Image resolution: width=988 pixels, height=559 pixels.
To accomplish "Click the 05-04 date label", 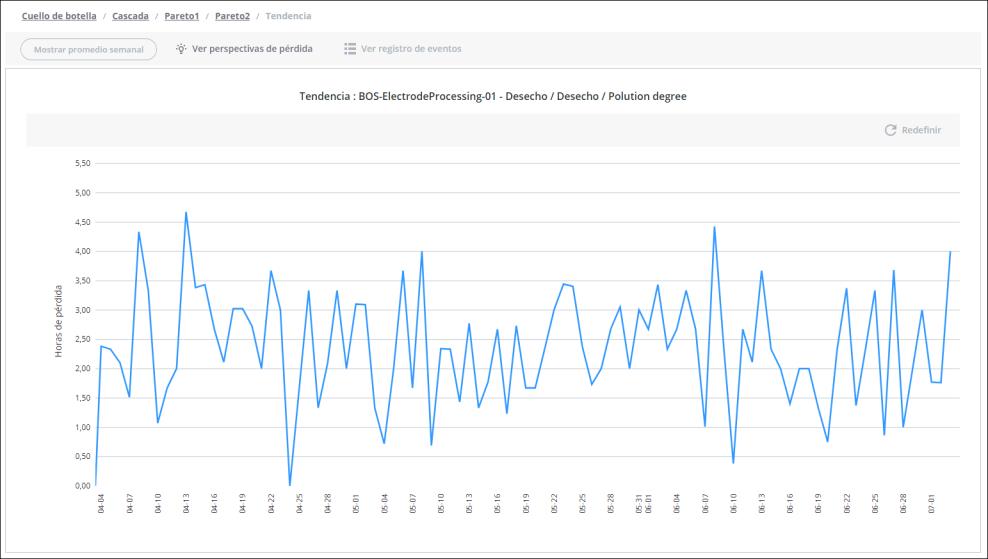I will 384,504.
